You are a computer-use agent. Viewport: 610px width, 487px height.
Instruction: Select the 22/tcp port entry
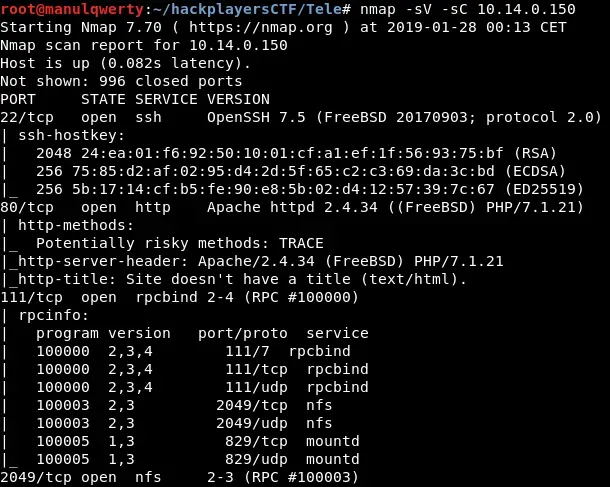tap(22, 117)
